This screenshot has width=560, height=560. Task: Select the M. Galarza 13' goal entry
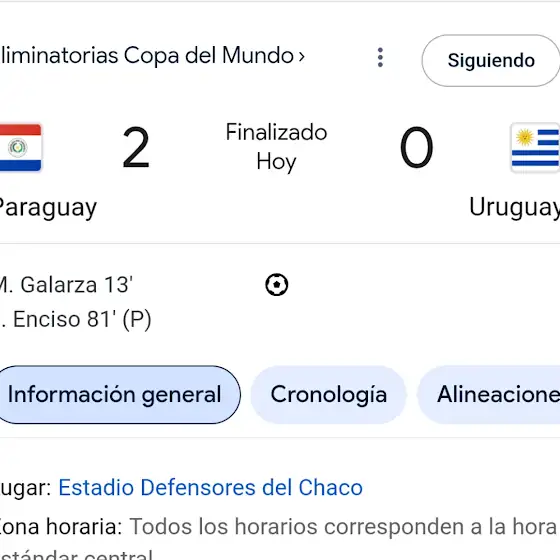[66, 285]
